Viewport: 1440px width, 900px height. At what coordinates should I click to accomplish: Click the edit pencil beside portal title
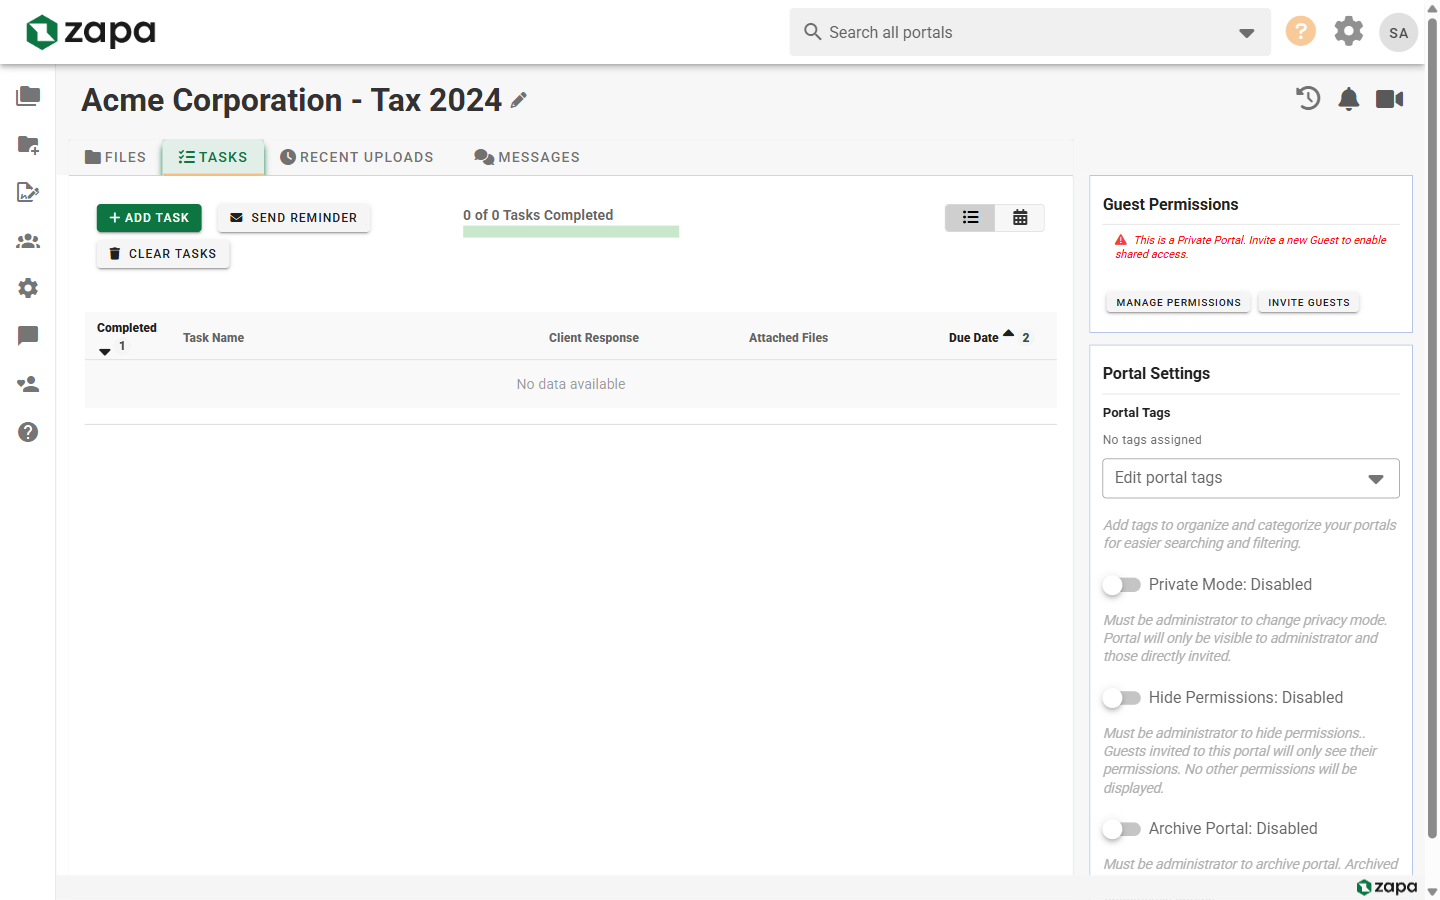point(518,100)
